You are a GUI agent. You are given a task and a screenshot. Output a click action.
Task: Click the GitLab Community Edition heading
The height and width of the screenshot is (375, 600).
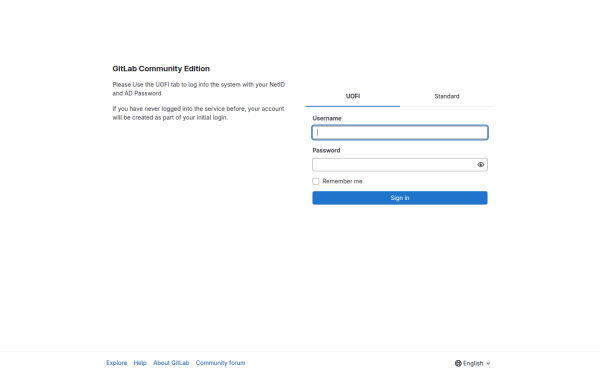coord(161,69)
